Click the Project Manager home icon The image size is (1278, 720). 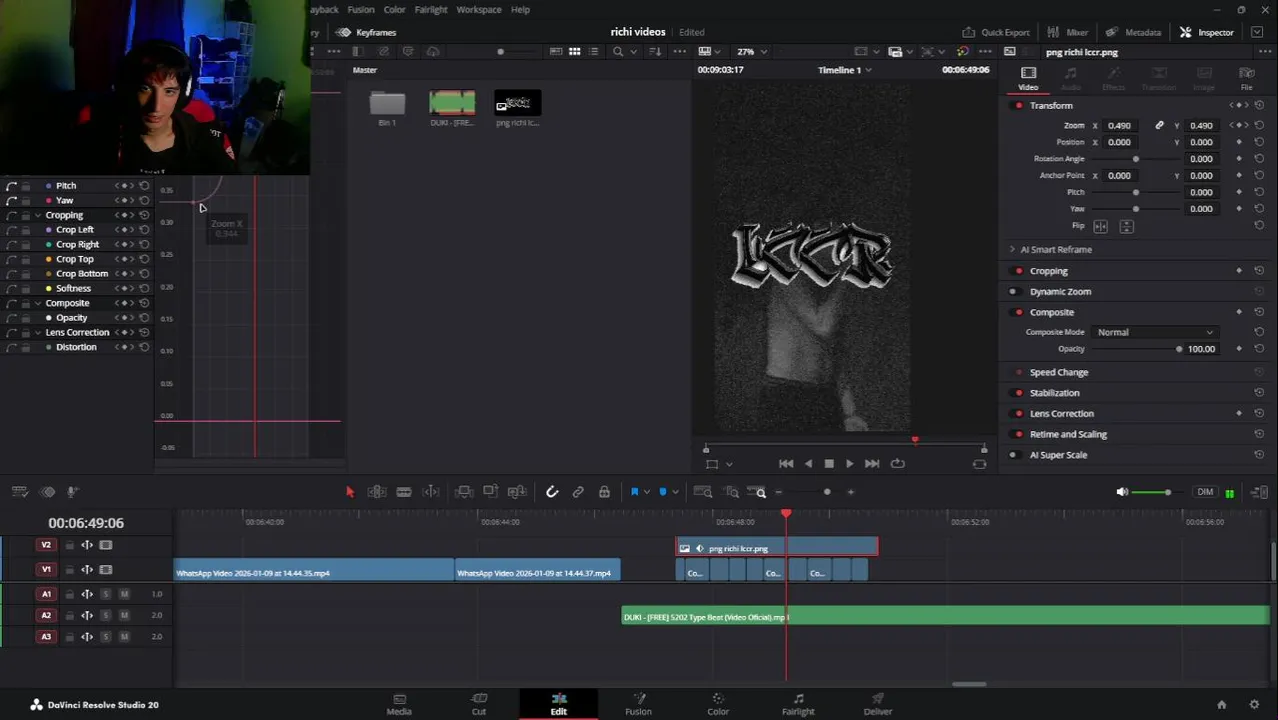(1221, 704)
